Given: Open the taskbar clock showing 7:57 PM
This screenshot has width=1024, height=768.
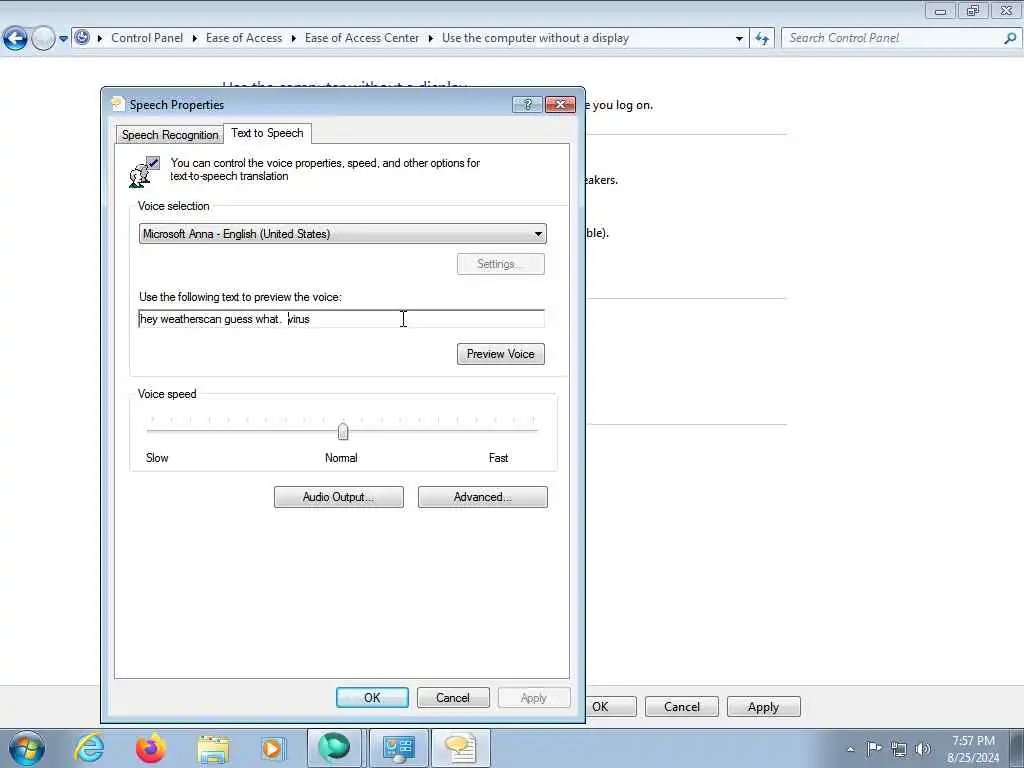Looking at the screenshot, I should coord(973,749).
